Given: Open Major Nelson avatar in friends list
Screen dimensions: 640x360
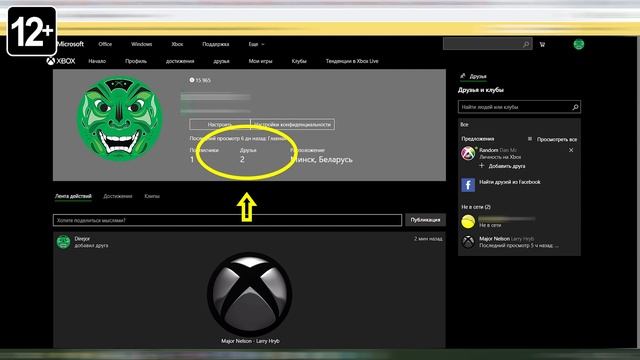Looking at the screenshot, I should [468, 242].
